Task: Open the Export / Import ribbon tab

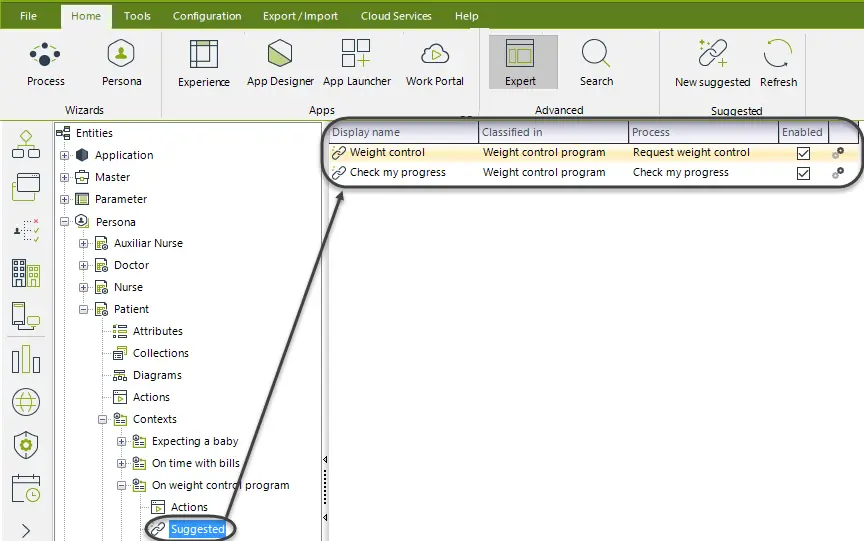Action: click(300, 16)
